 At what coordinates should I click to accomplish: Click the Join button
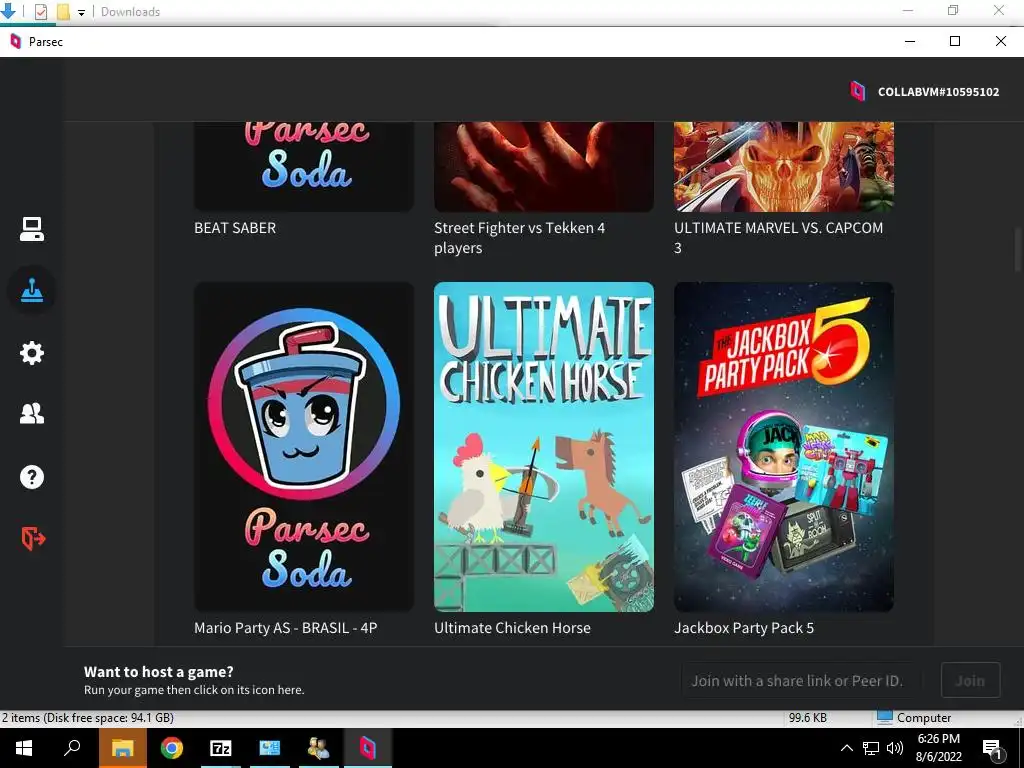pos(970,680)
